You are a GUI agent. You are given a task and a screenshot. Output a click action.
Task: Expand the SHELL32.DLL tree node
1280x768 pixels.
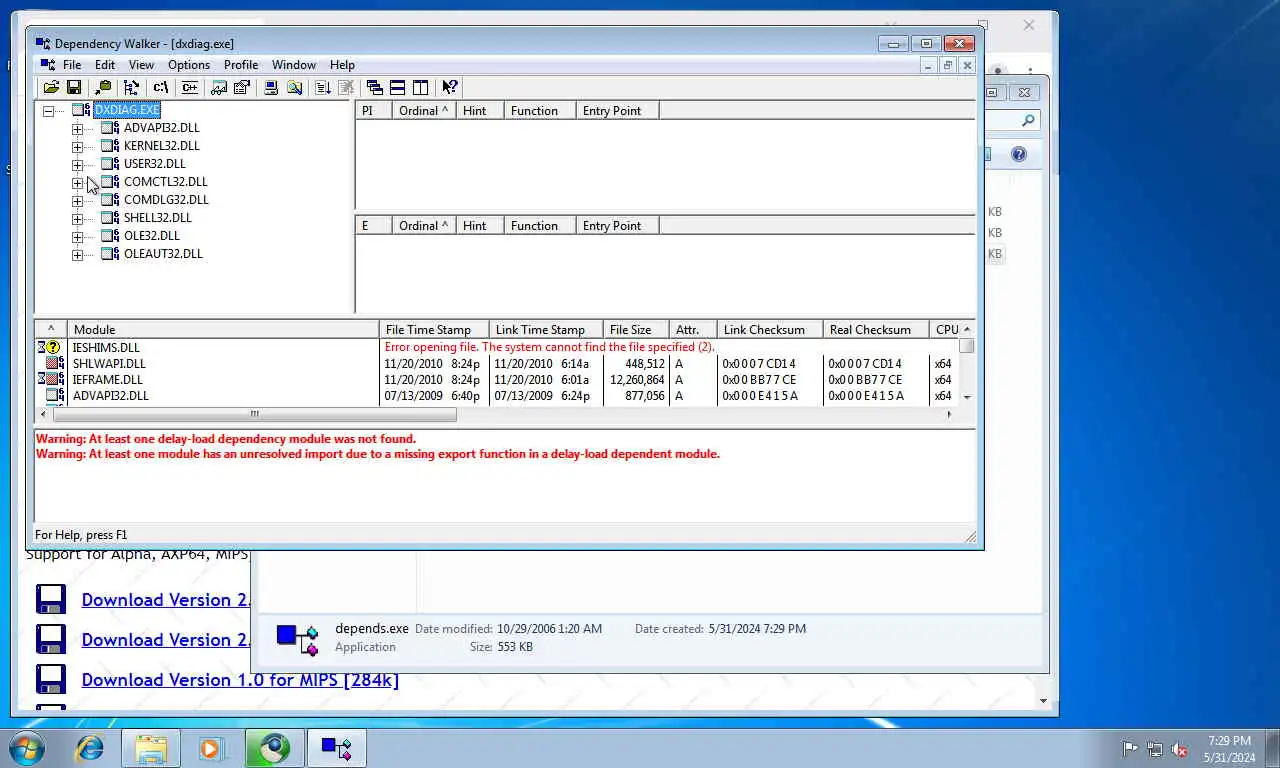[x=77, y=219]
